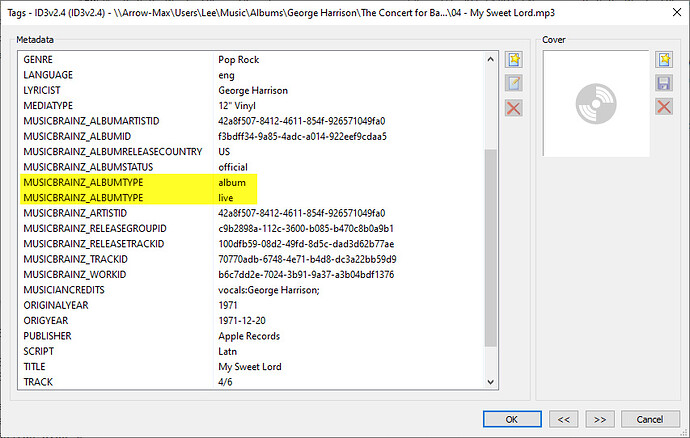This screenshot has width=690, height=438.
Task: Select the MUSICBRAINZ_RELEASETRACKID row
Action: 251,244
